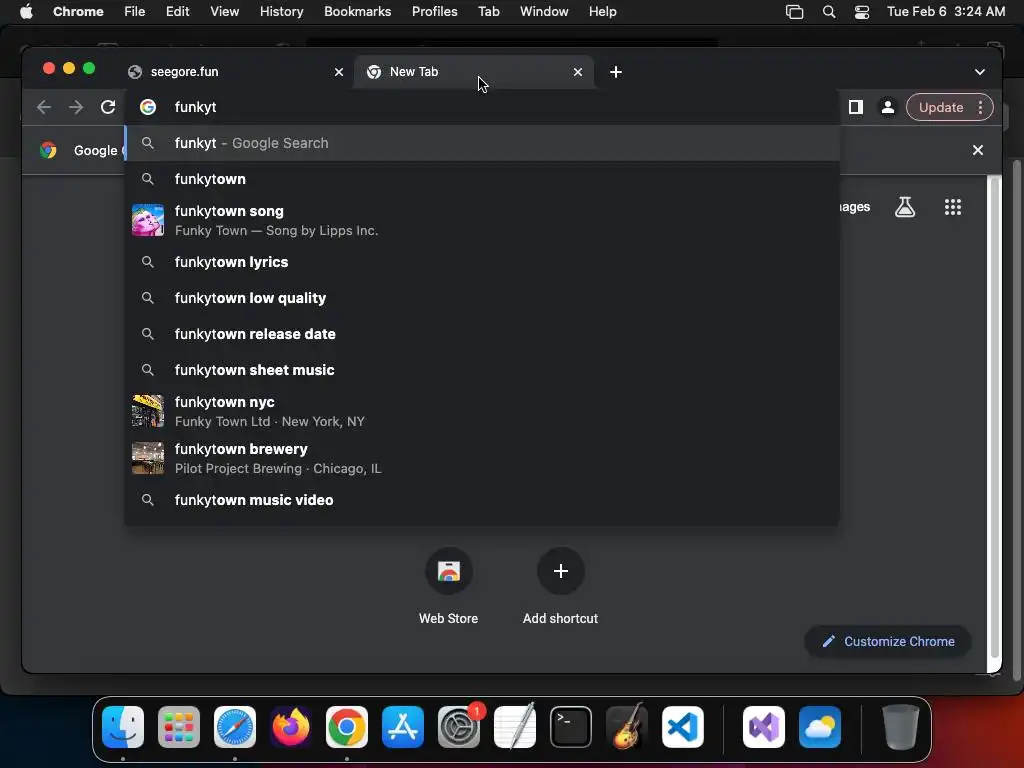Open Launchpad from the dock
Screen dimensions: 1024x768
click(179, 727)
